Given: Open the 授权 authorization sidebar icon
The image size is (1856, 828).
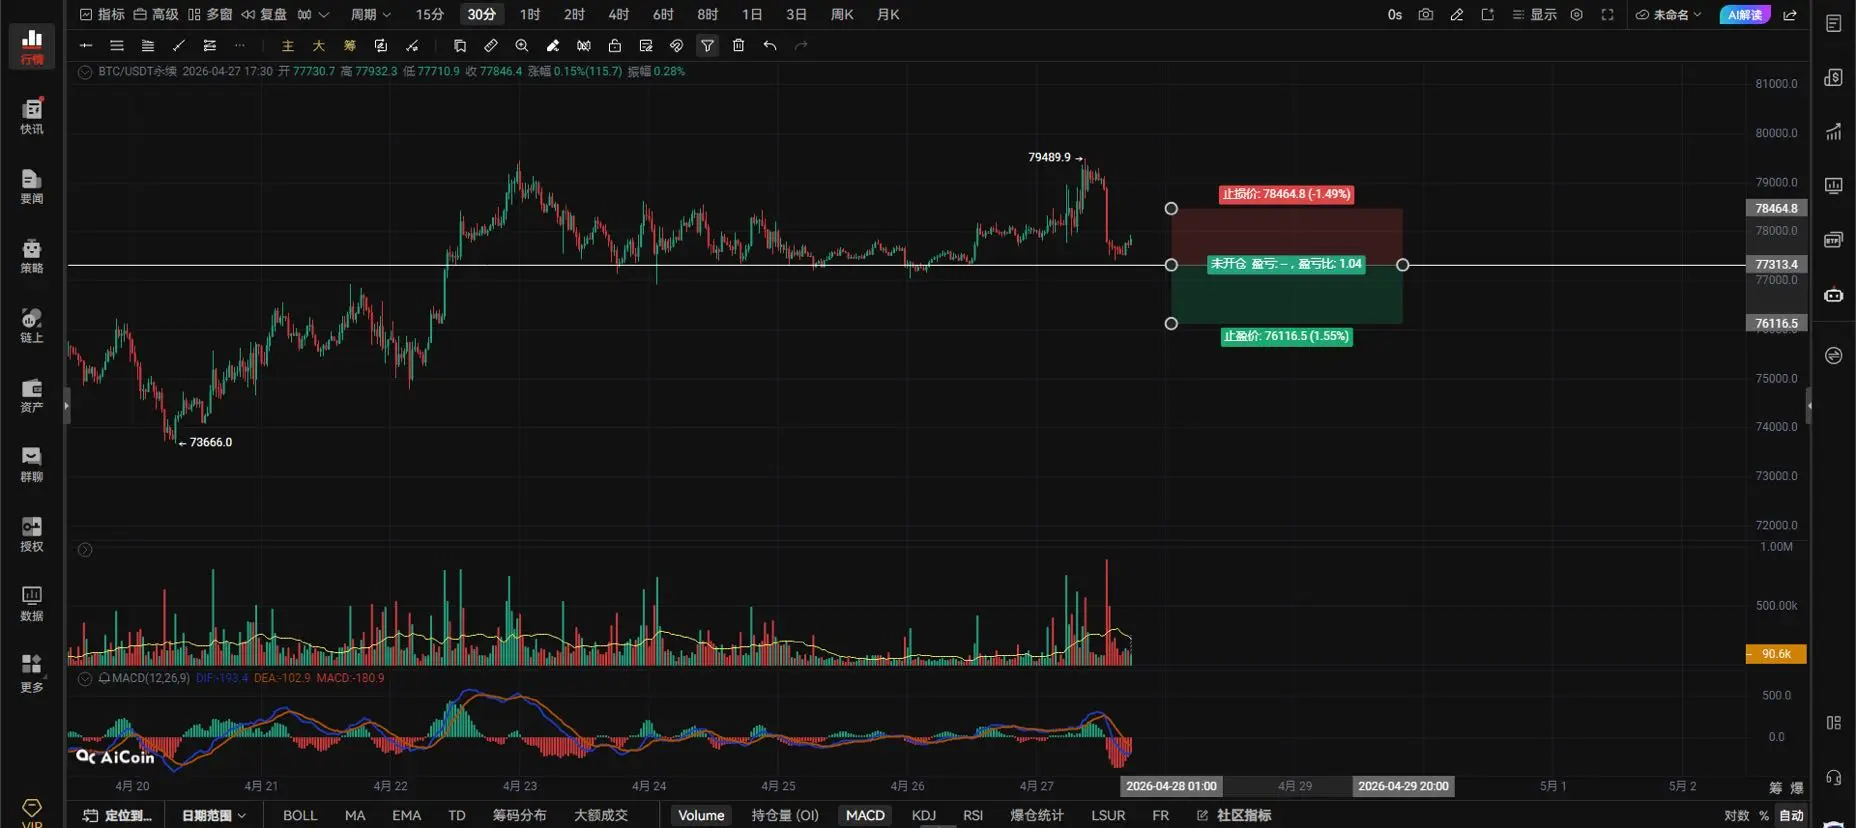Looking at the screenshot, I should tap(32, 533).
